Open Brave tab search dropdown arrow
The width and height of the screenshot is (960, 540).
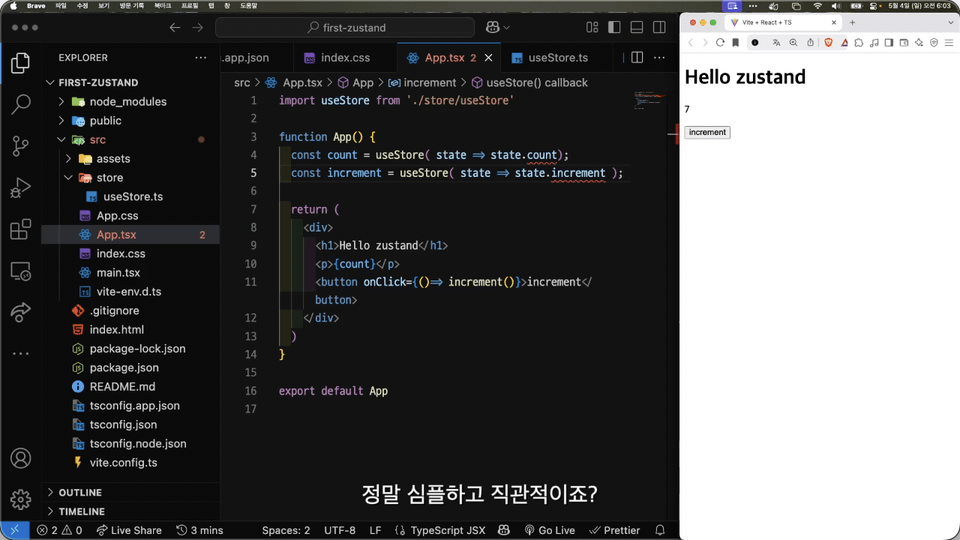pos(950,23)
